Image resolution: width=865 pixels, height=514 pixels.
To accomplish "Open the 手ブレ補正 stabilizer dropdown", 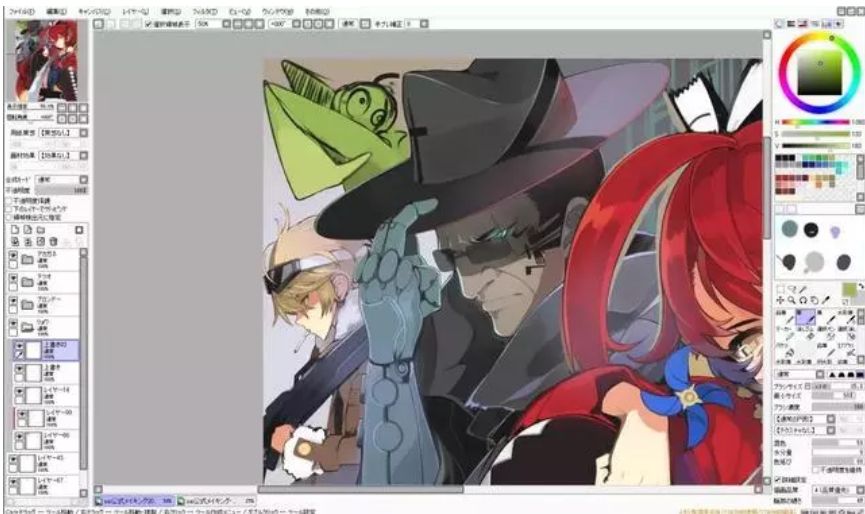I will pos(424,24).
